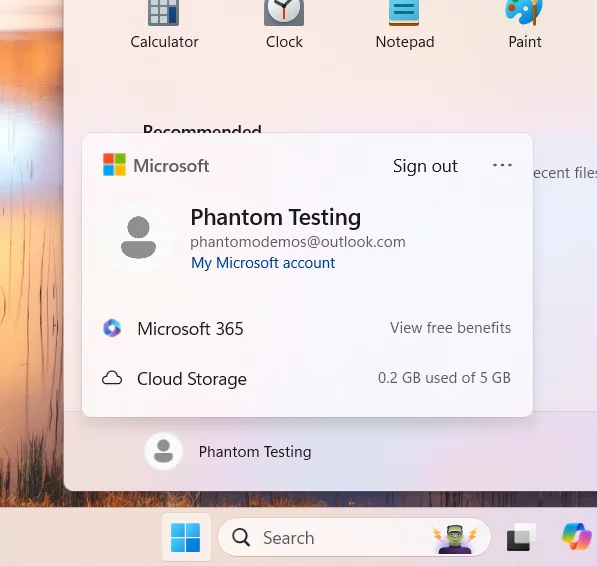
Task: Open the Task View taskbar icon
Action: [520, 537]
